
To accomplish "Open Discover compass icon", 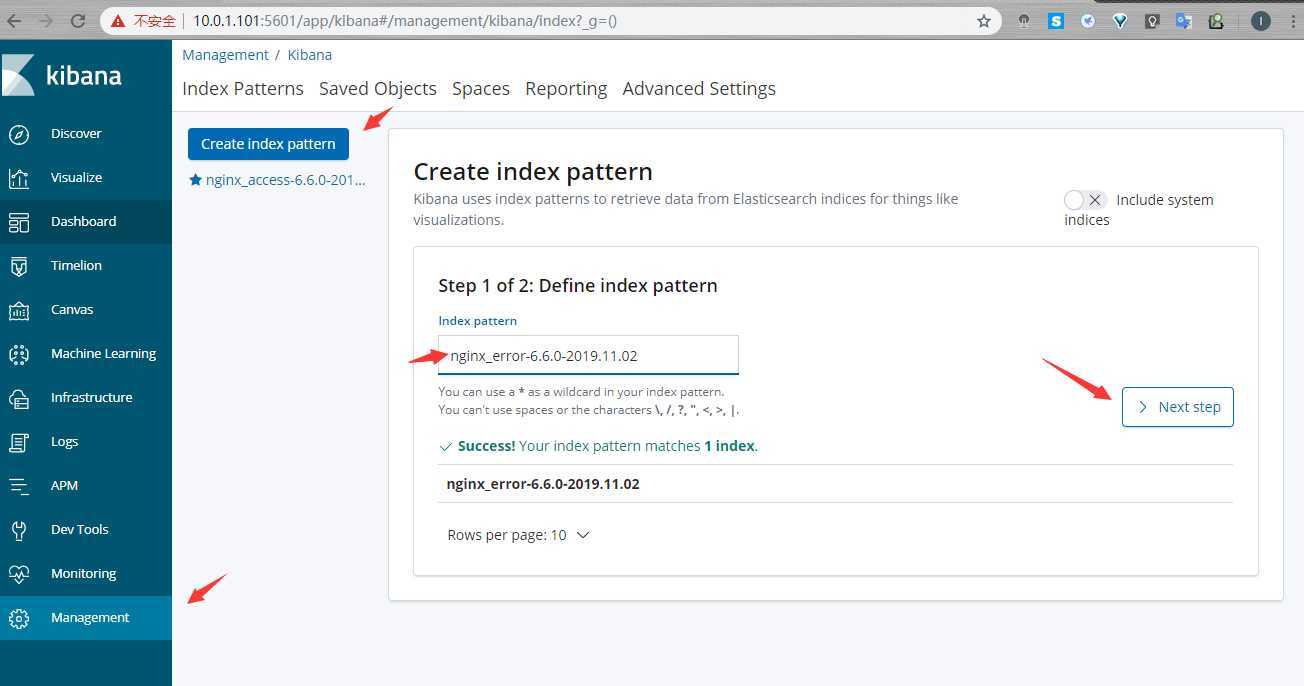I will click(x=19, y=134).
